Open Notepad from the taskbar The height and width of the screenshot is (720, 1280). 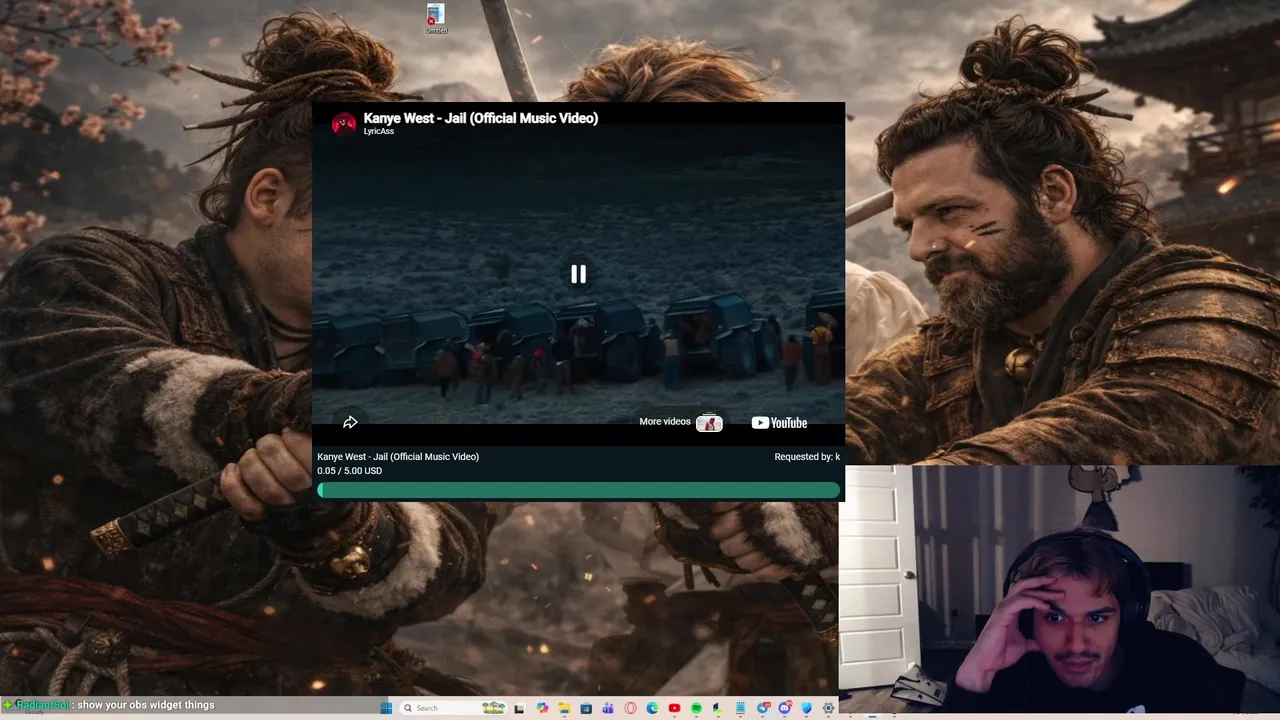pyautogui.click(x=740, y=708)
